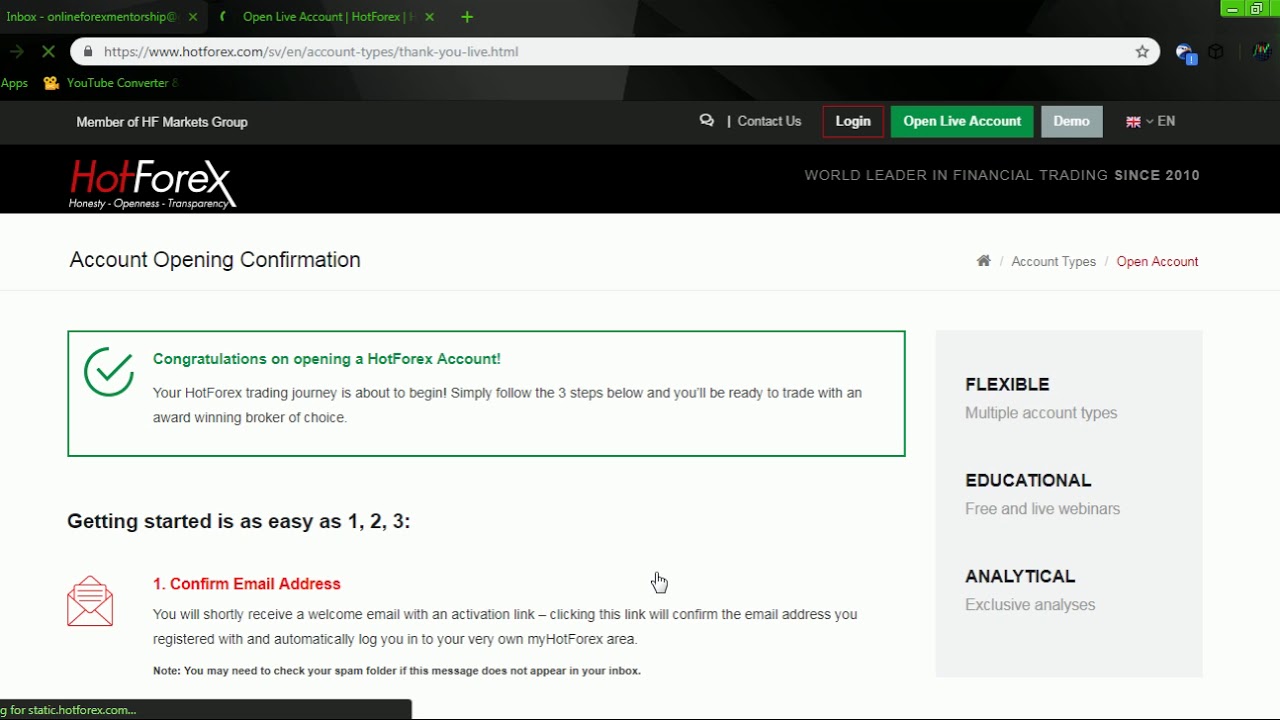Viewport: 1280px width, 720px height.
Task: Select the 'EDUCATIONAL' sidebar heading
Action: (x=1028, y=480)
